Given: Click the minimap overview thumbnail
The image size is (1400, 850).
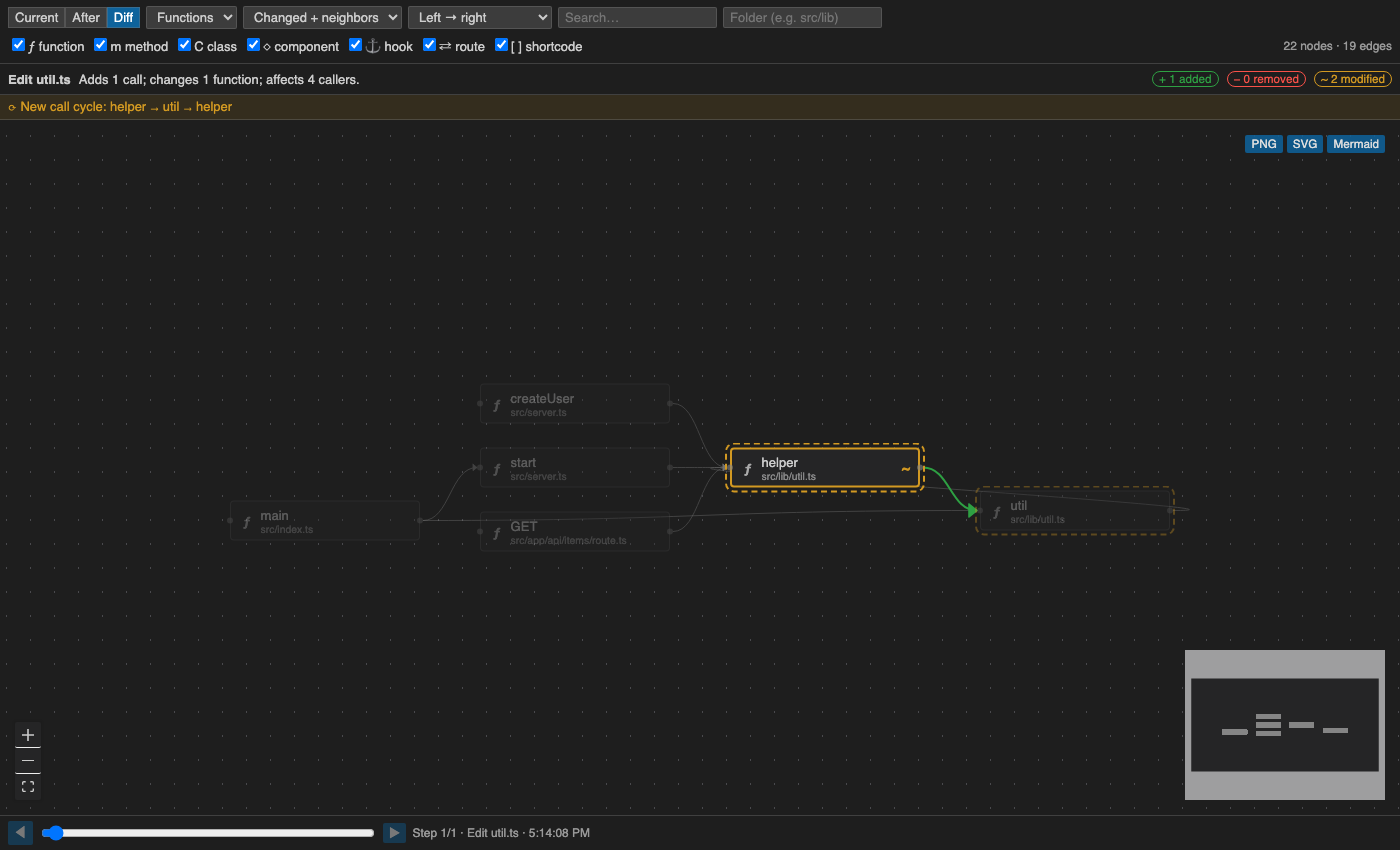Looking at the screenshot, I should [x=1285, y=725].
